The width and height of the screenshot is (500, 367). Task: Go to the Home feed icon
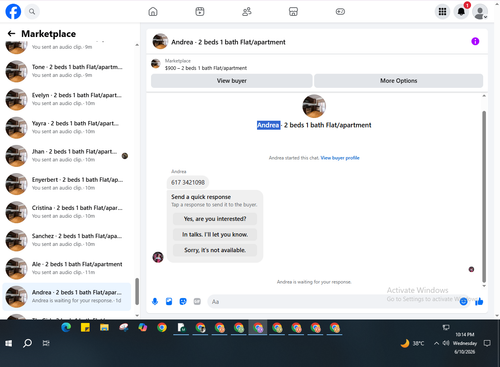pos(153,12)
